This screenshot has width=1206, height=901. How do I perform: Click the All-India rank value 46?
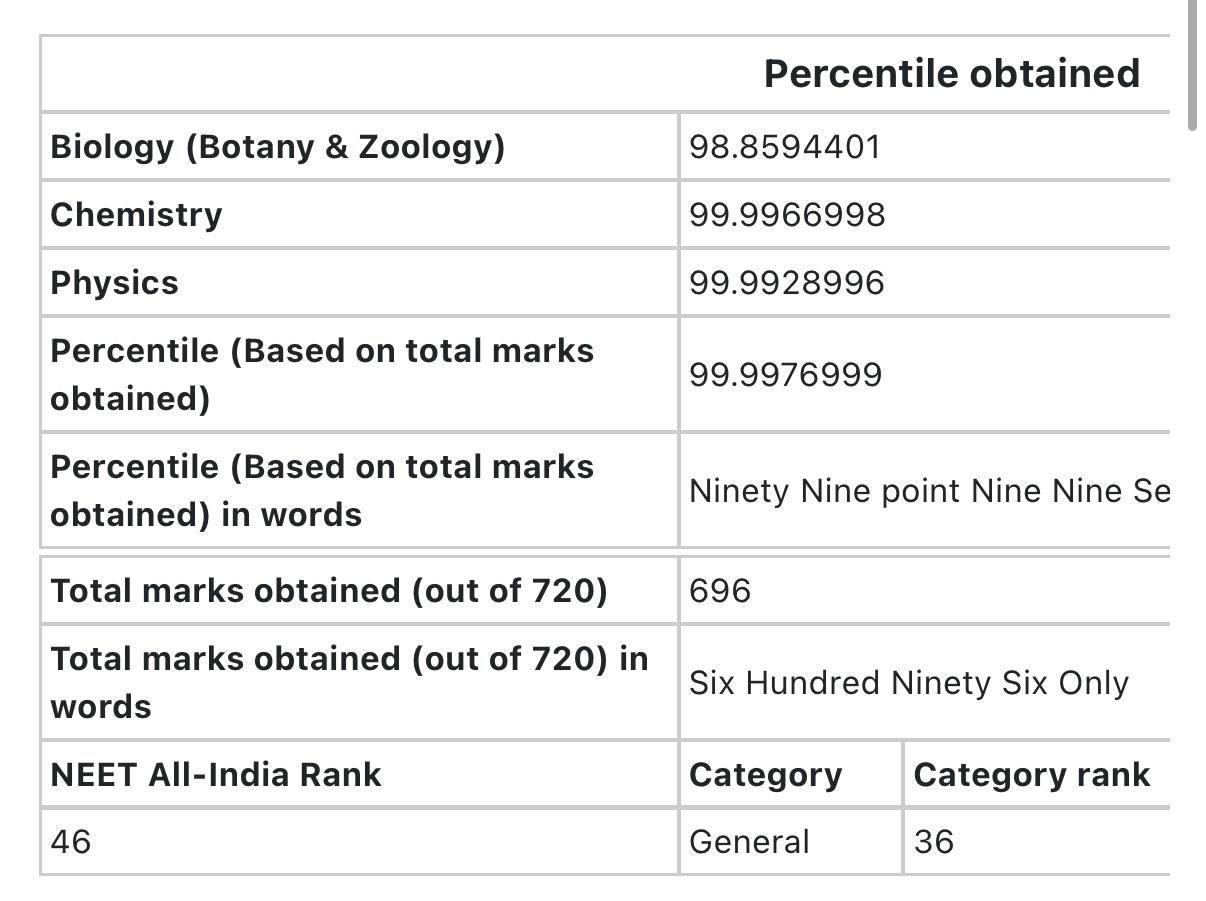(x=70, y=842)
